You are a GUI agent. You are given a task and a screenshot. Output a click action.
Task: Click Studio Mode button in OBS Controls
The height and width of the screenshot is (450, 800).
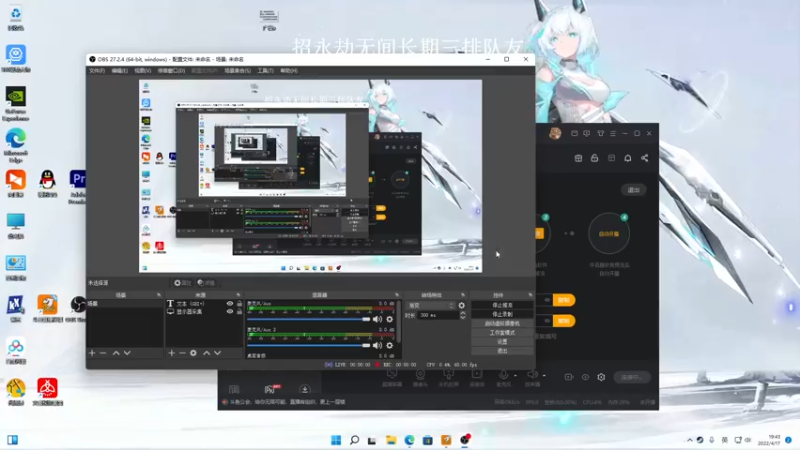[502, 333]
